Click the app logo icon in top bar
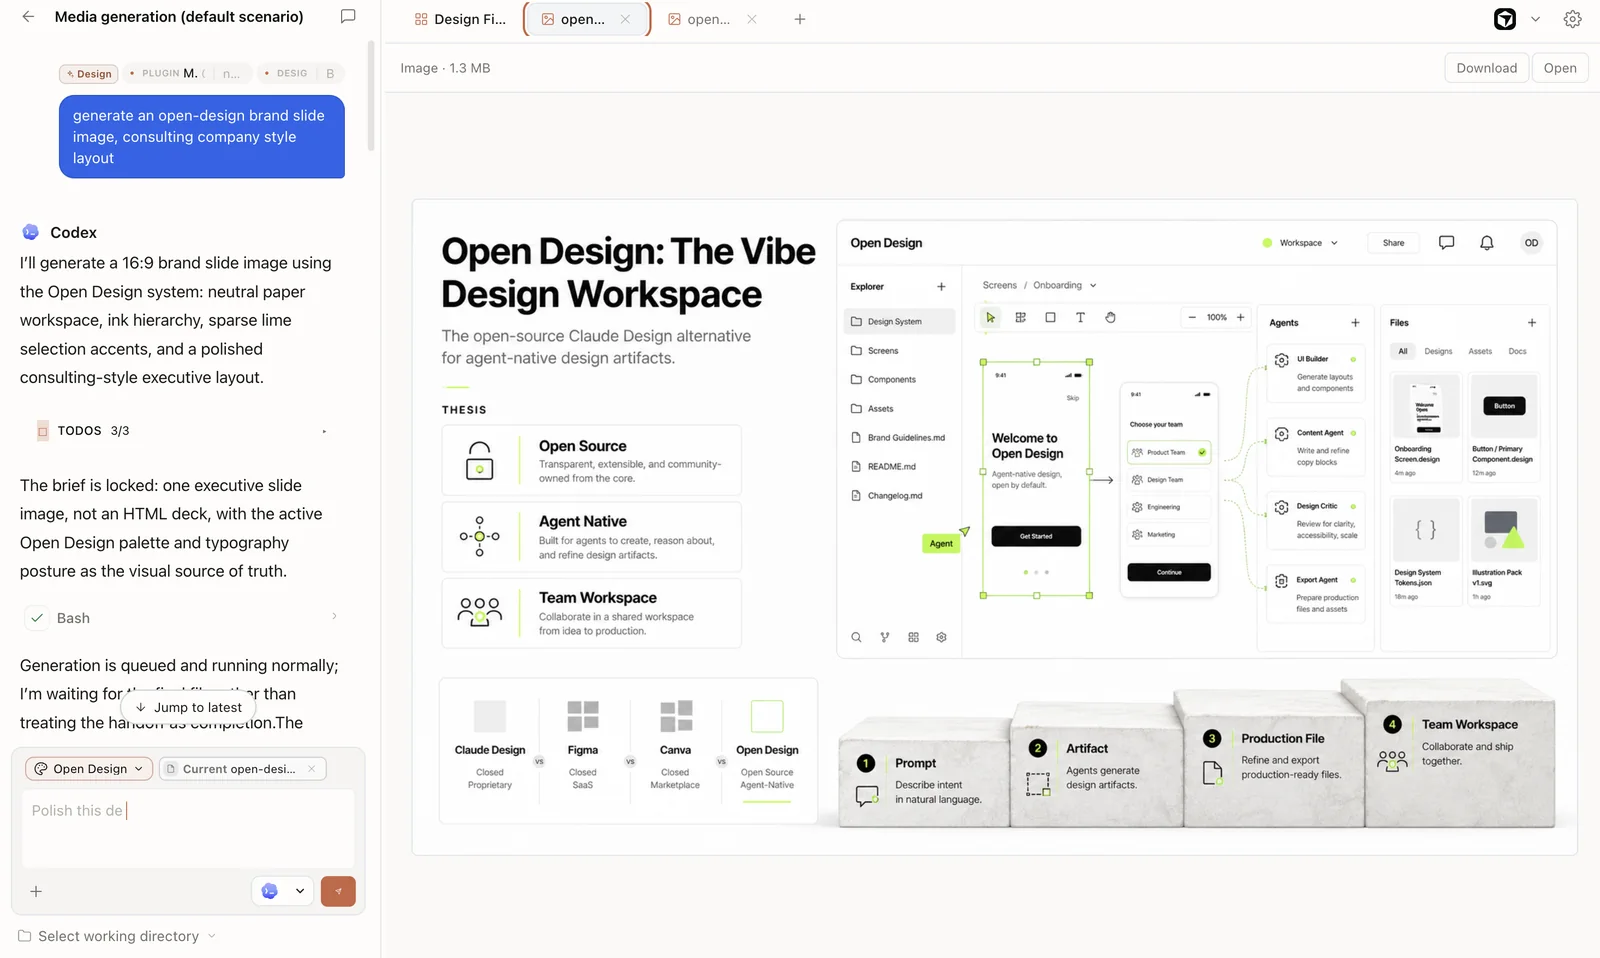 [1505, 19]
